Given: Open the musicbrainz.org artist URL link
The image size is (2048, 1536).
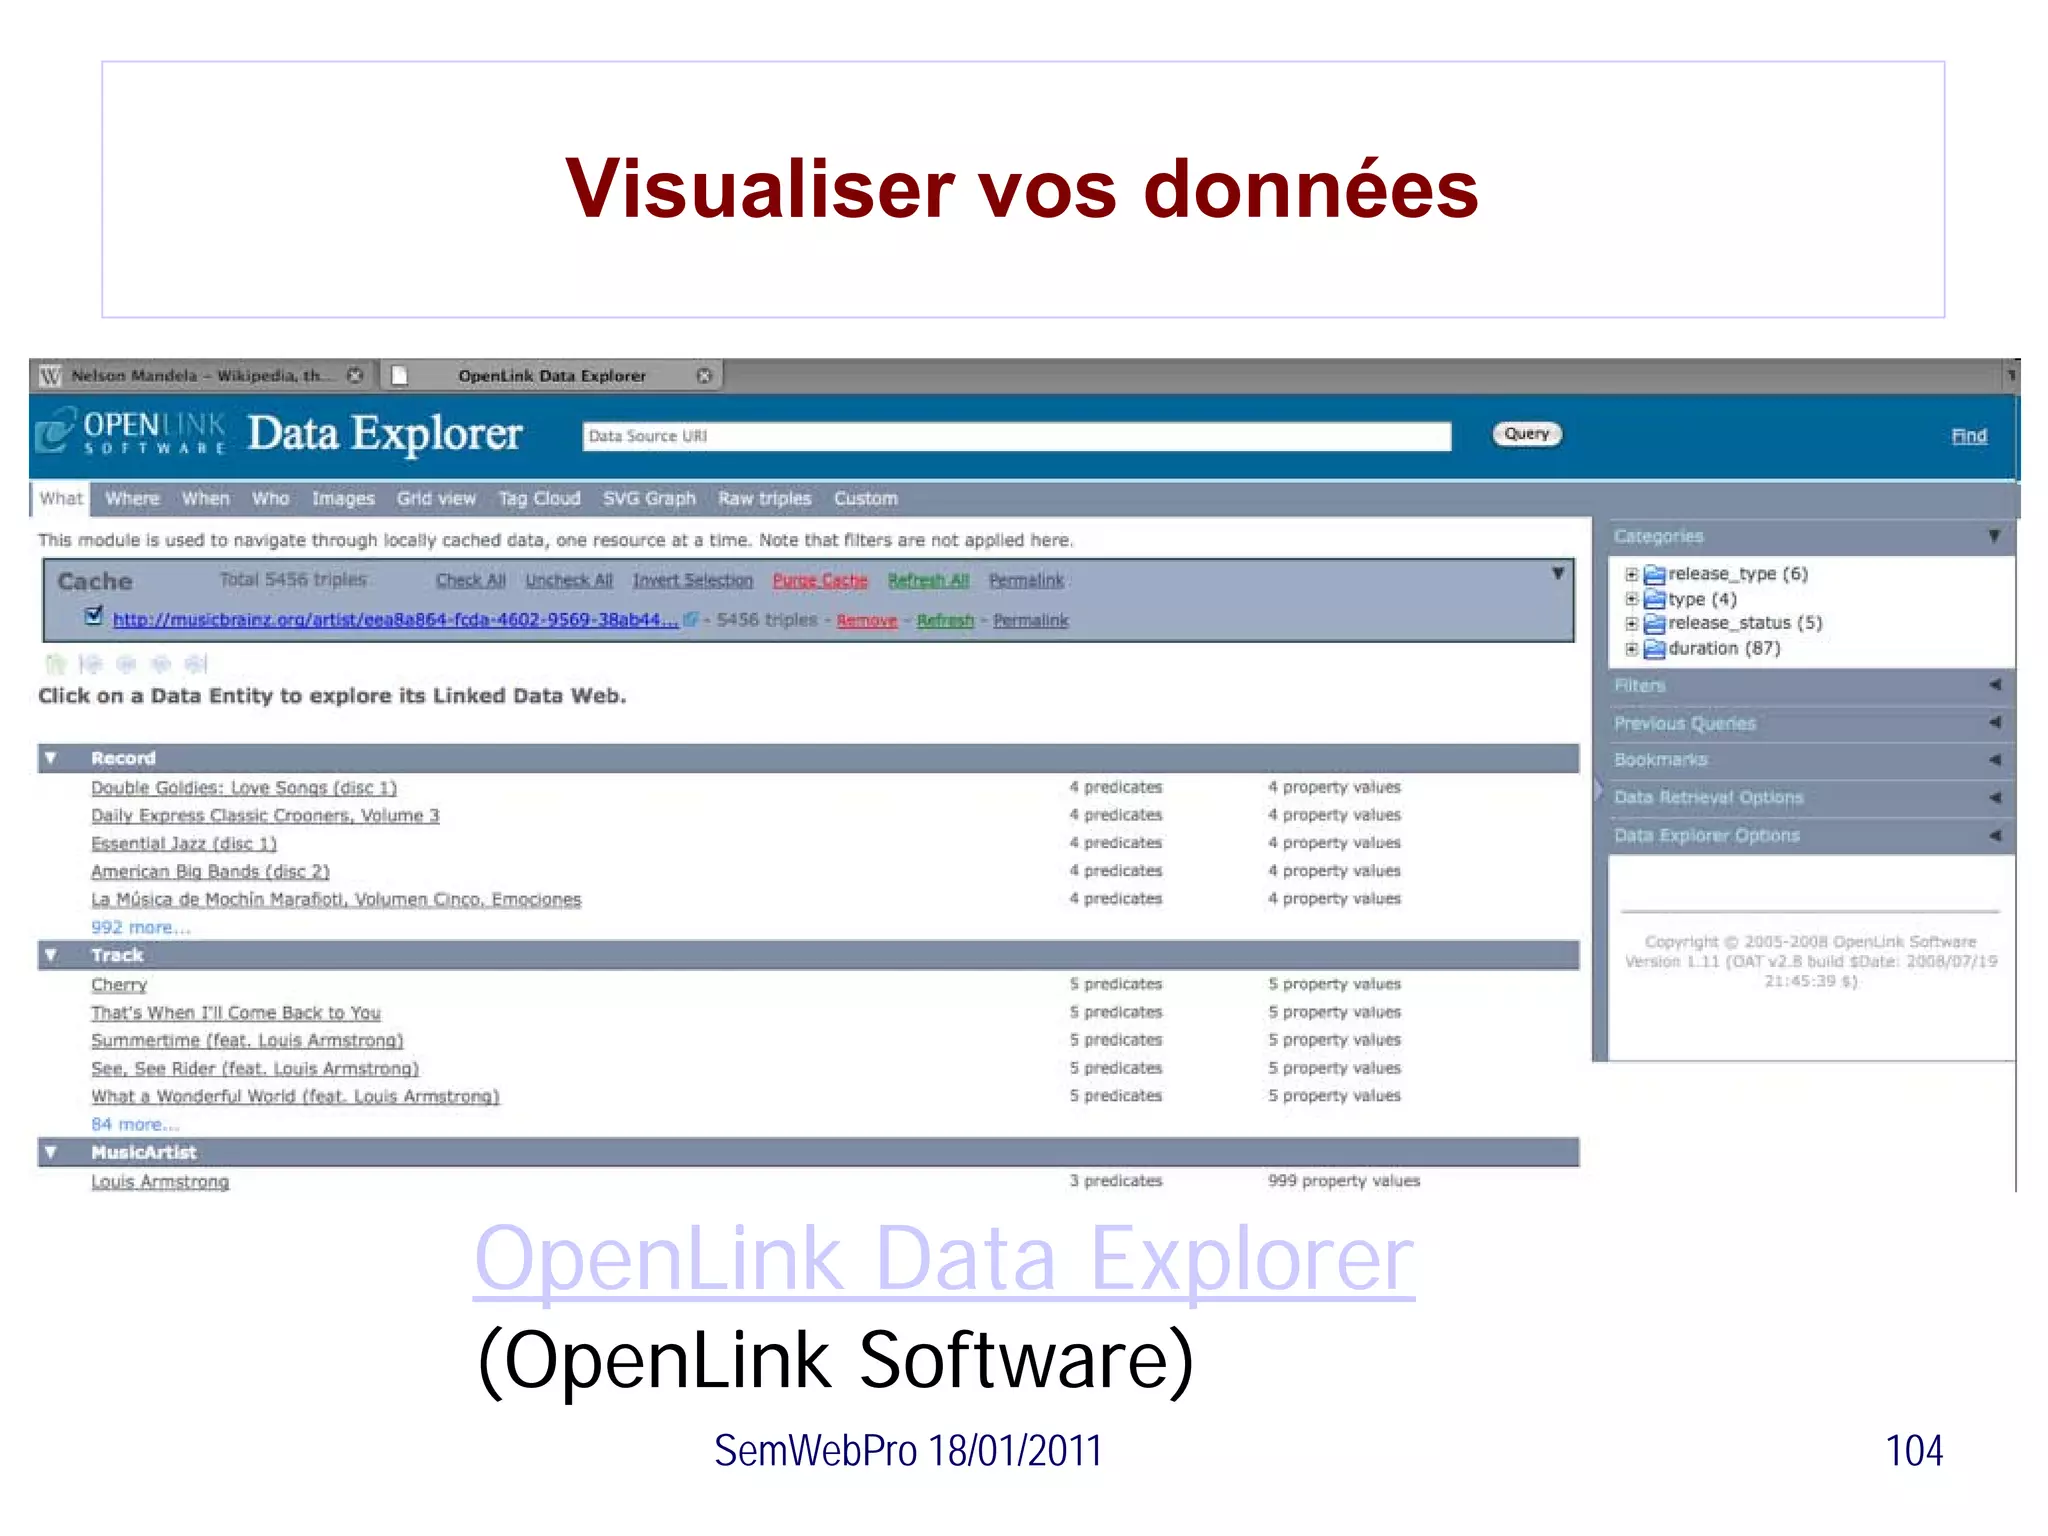Looking at the screenshot, I should click(395, 620).
